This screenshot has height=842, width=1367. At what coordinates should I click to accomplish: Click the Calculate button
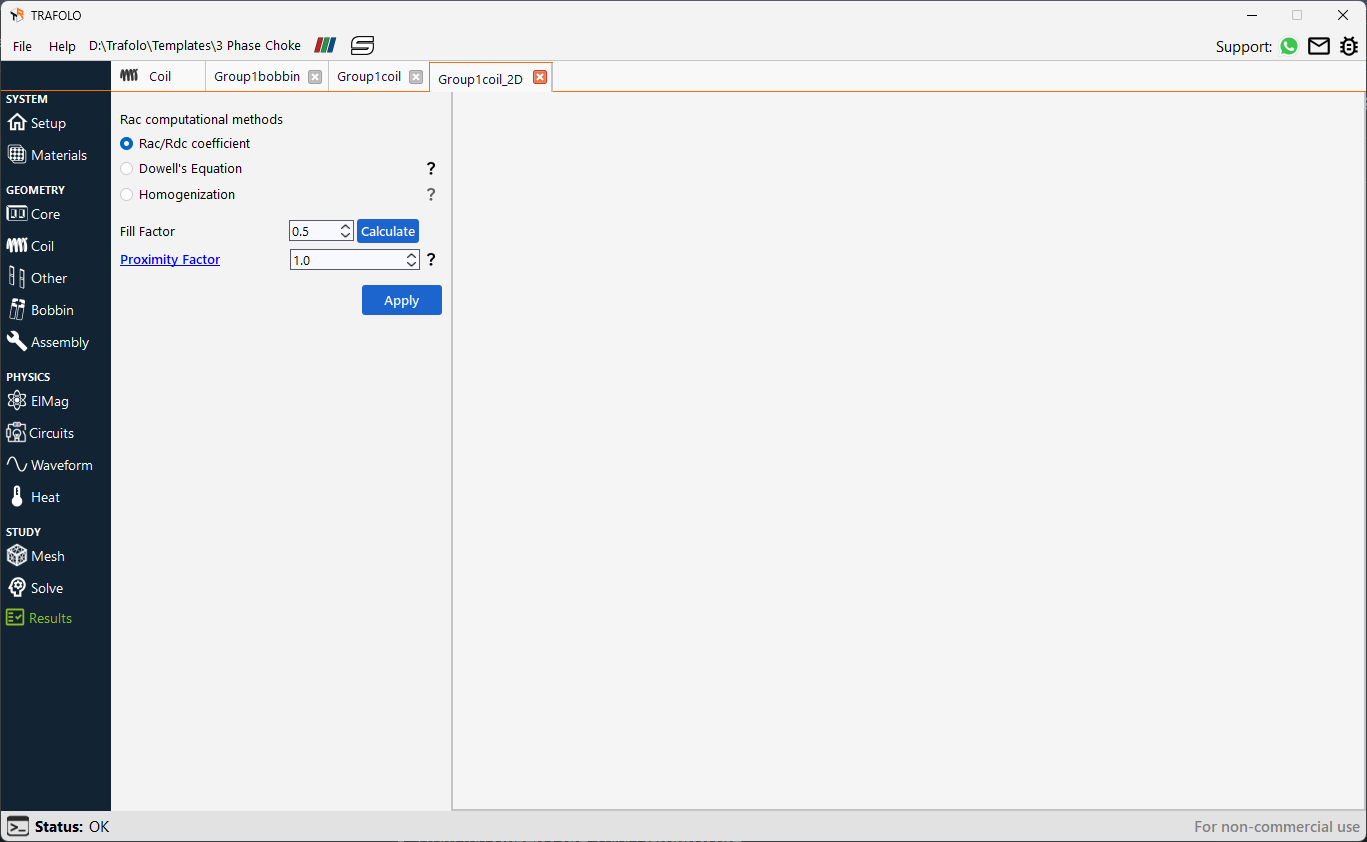tap(388, 231)
